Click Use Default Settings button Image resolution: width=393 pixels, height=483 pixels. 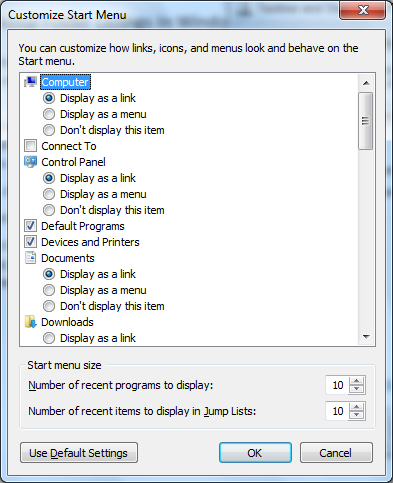(79, 453)
